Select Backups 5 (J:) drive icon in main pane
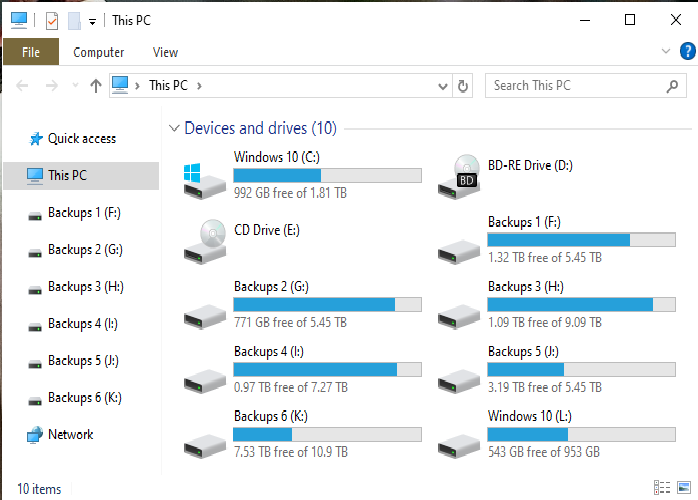698x500 pixels. coord(459,381)
